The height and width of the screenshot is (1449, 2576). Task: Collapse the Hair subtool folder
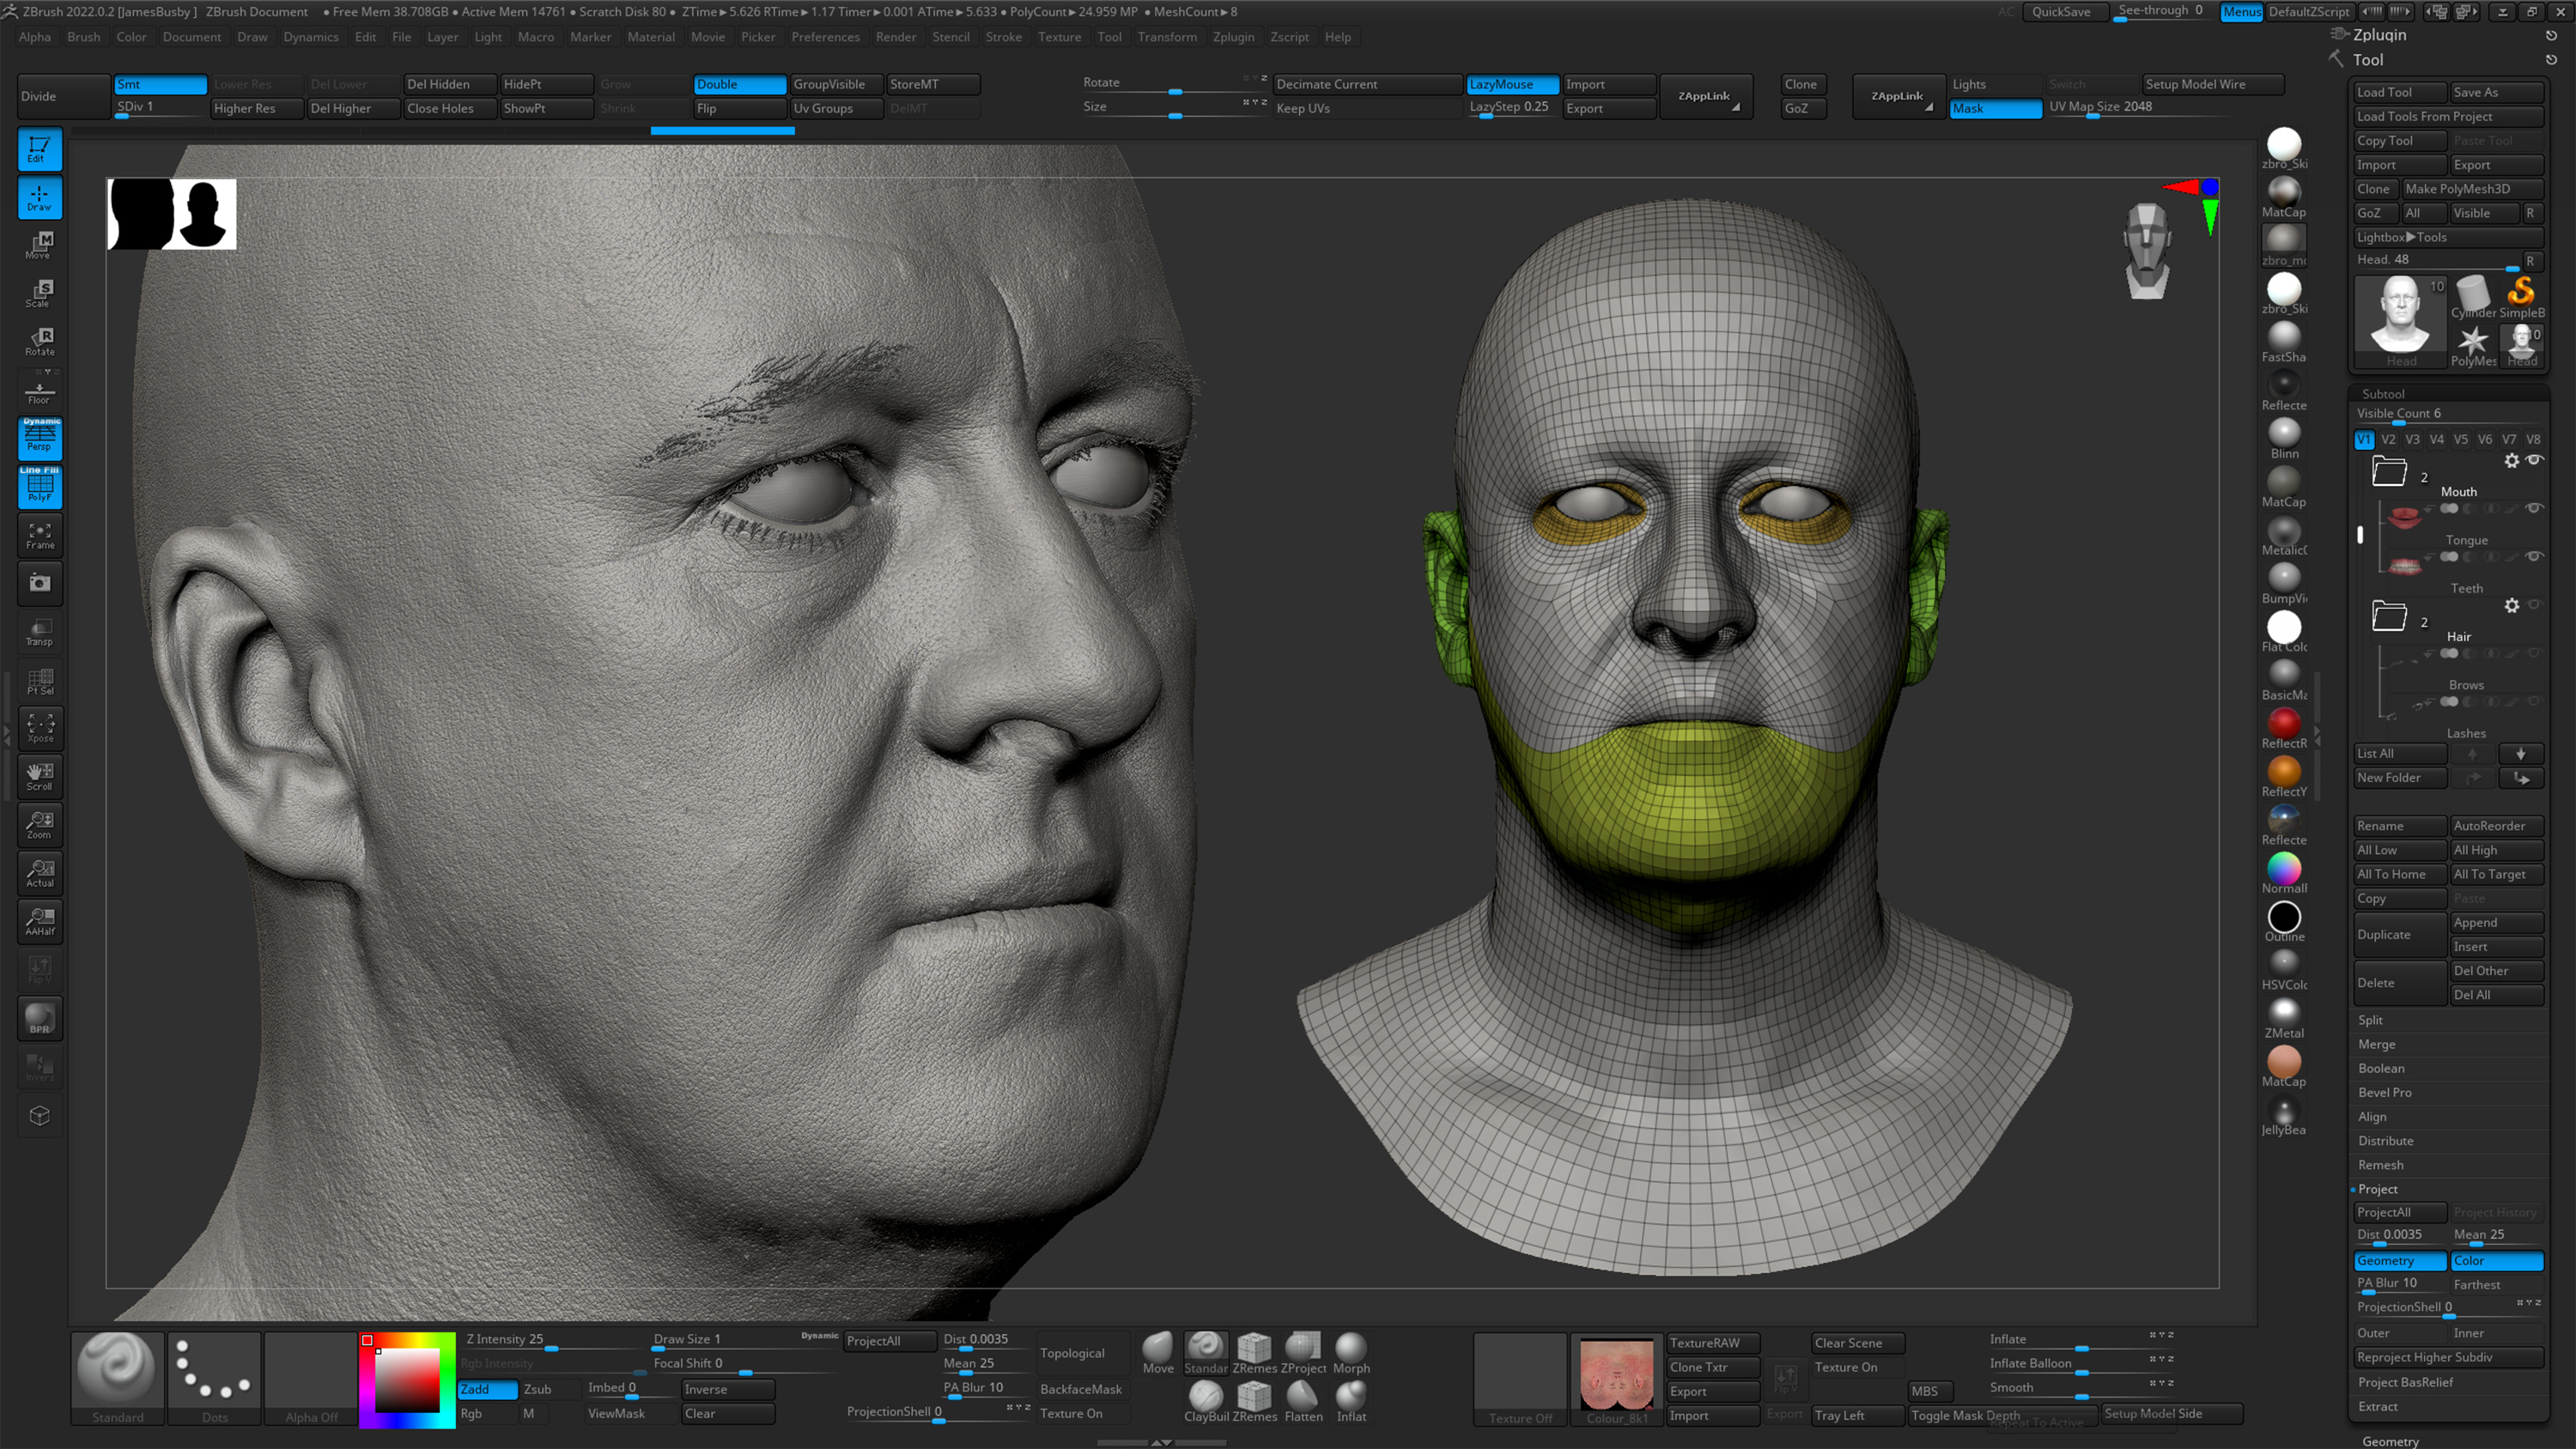tap(2390, 617)
